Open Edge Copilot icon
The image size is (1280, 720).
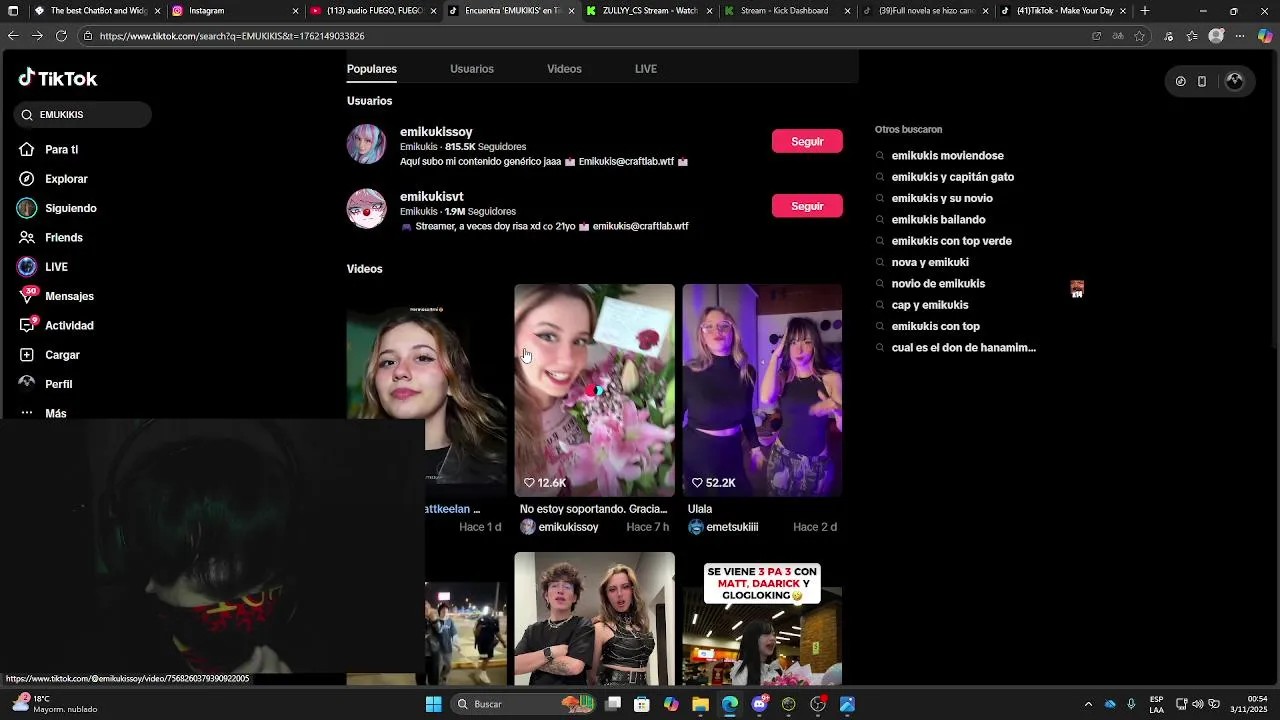1265,36
